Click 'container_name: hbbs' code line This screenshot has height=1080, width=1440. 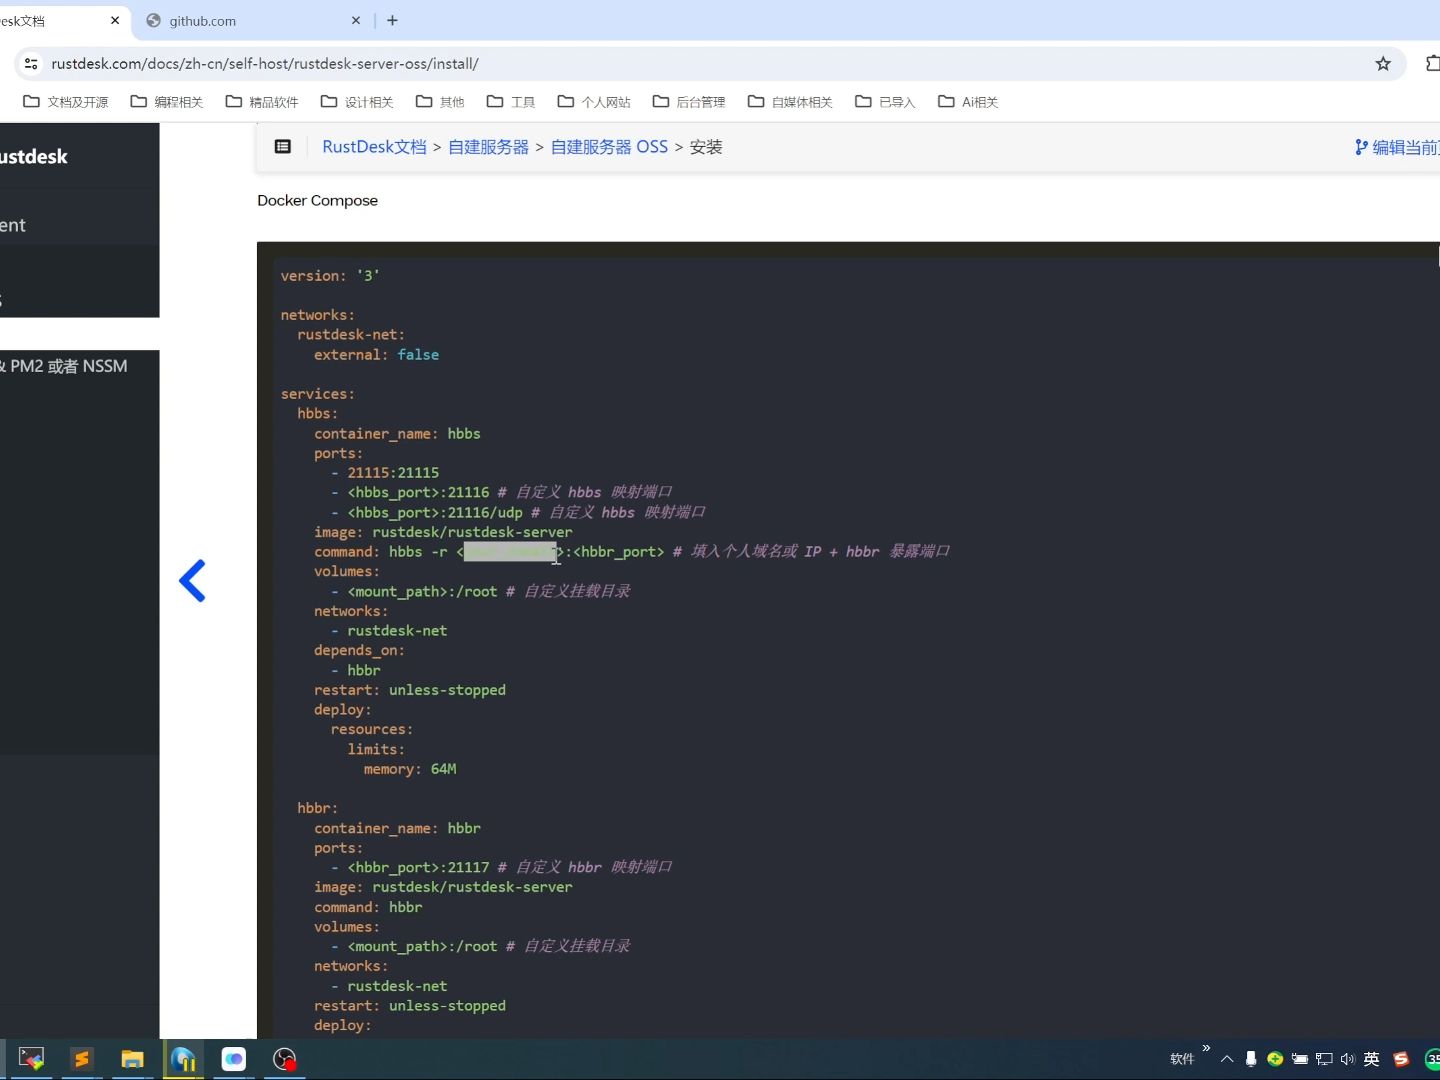397,433
